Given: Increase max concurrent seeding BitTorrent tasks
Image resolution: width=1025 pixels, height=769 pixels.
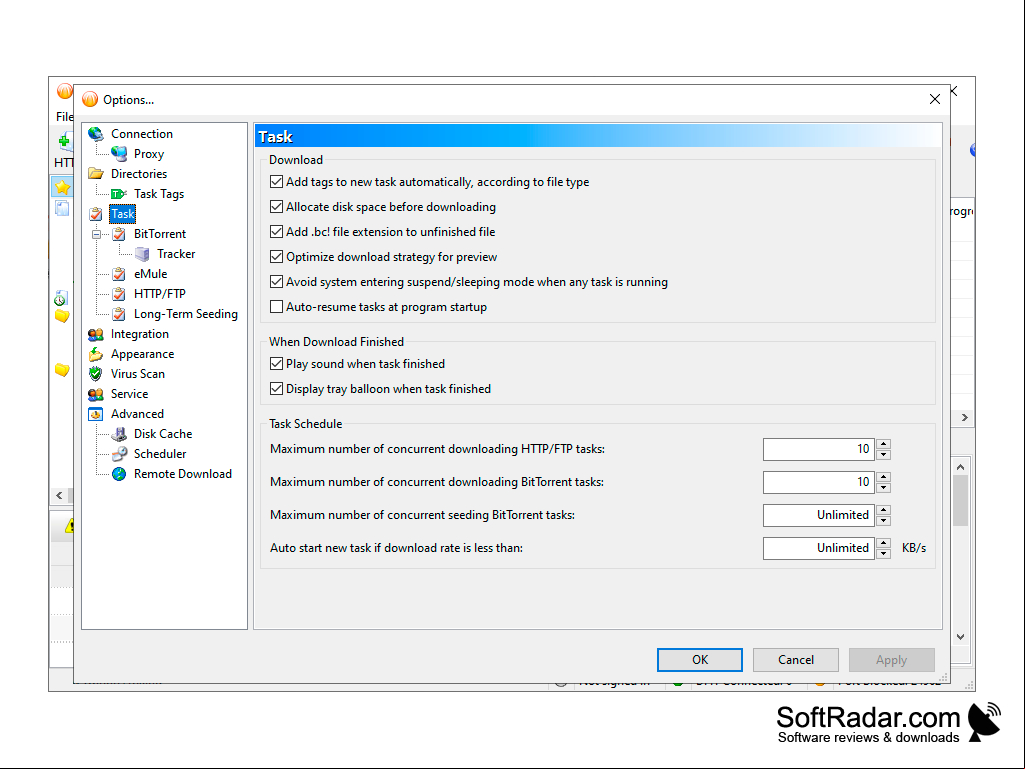Looking at the screenshot, I should click(883, 510).
